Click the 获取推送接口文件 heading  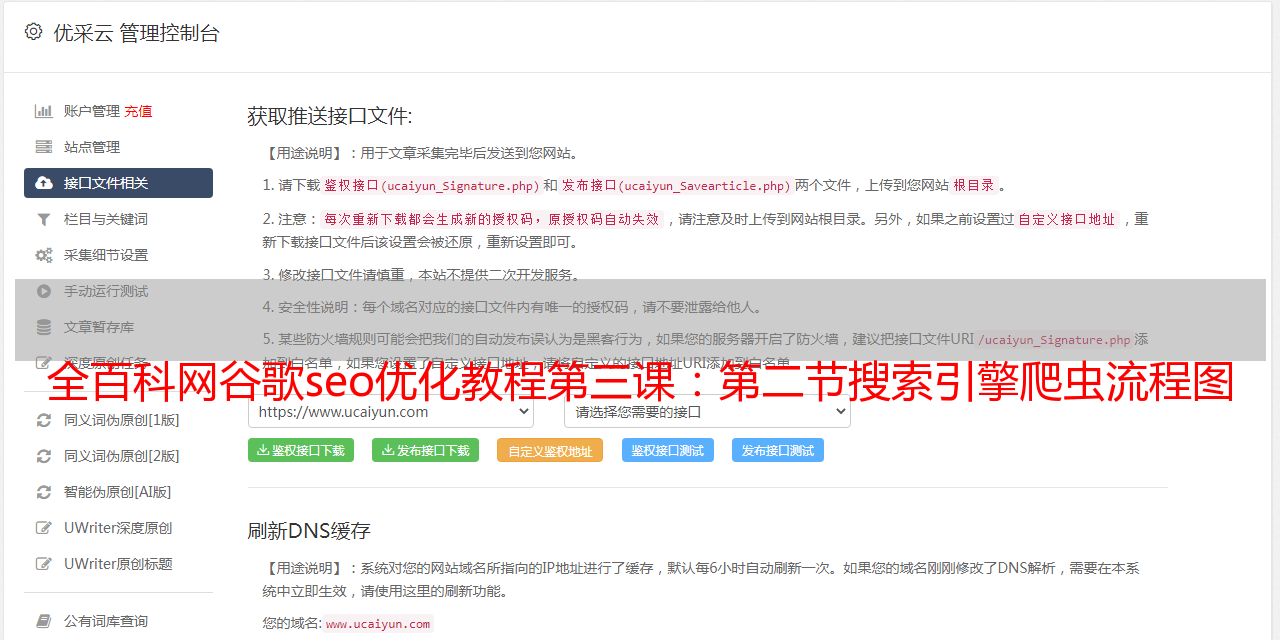330,116
